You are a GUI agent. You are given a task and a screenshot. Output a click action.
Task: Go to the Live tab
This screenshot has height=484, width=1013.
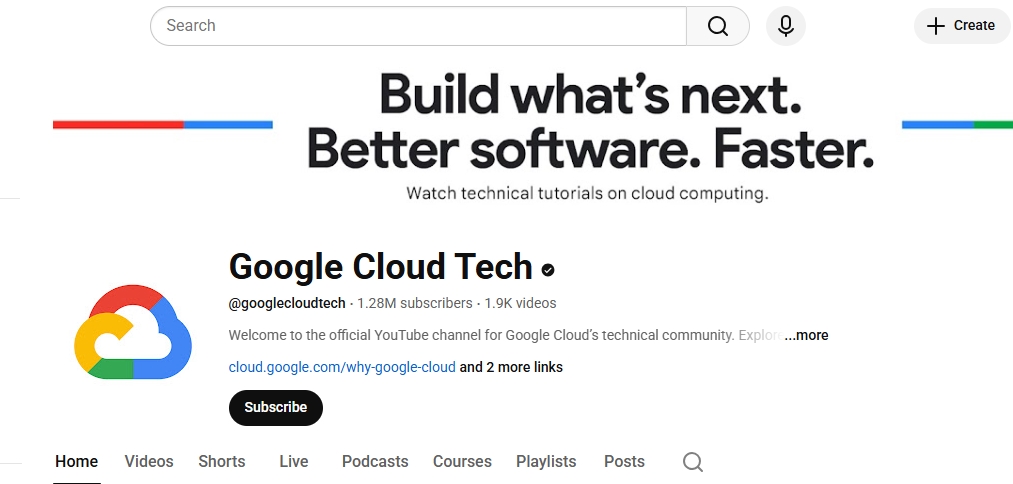pyautogui.click(x=294, y=461)
